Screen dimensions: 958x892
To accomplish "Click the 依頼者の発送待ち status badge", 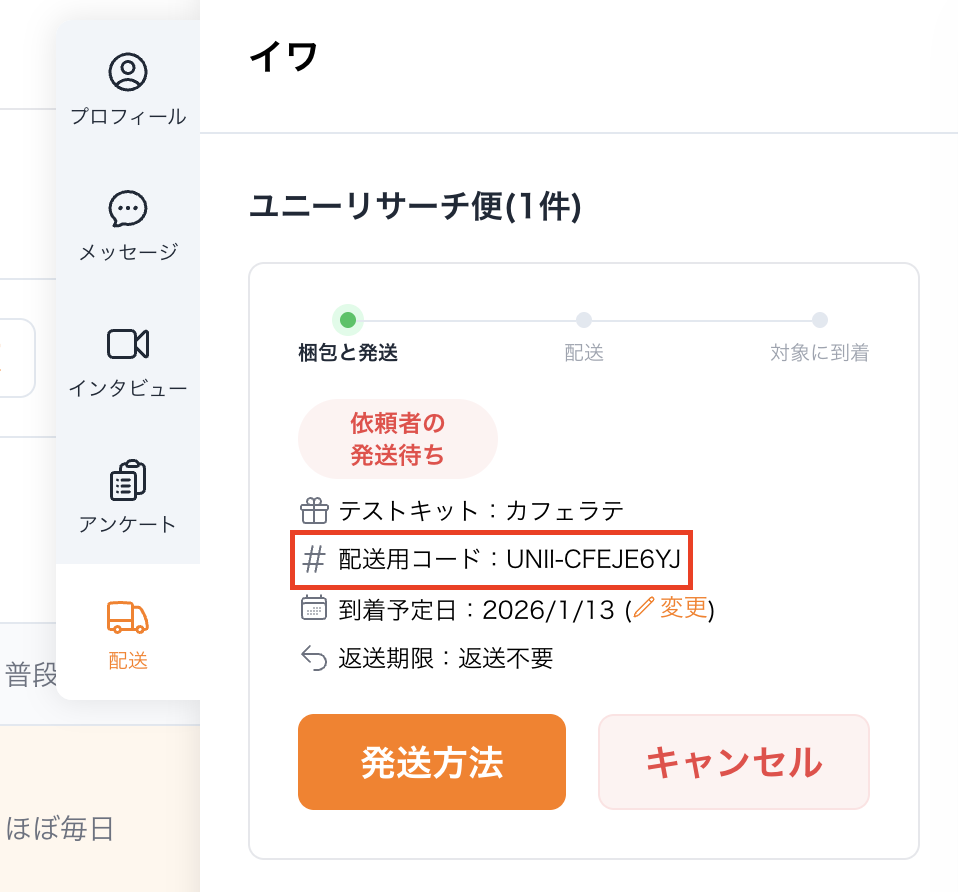I will pos(397,439).
